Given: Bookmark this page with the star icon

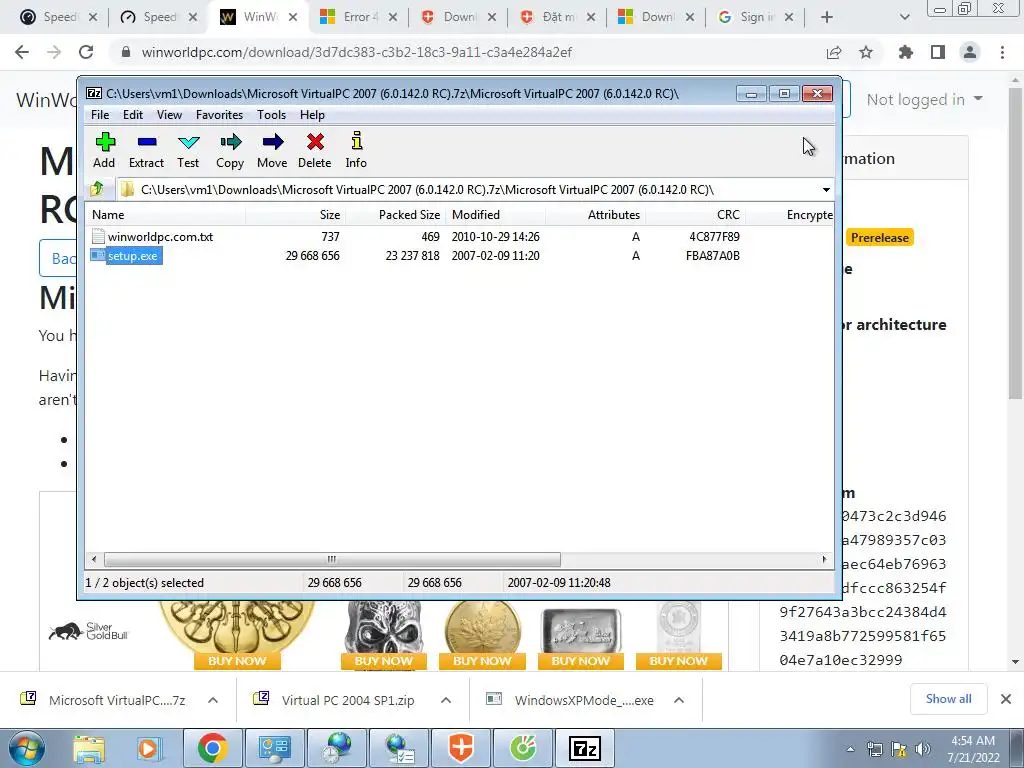Looking at the screenshot, I should (x=866, y=52).
